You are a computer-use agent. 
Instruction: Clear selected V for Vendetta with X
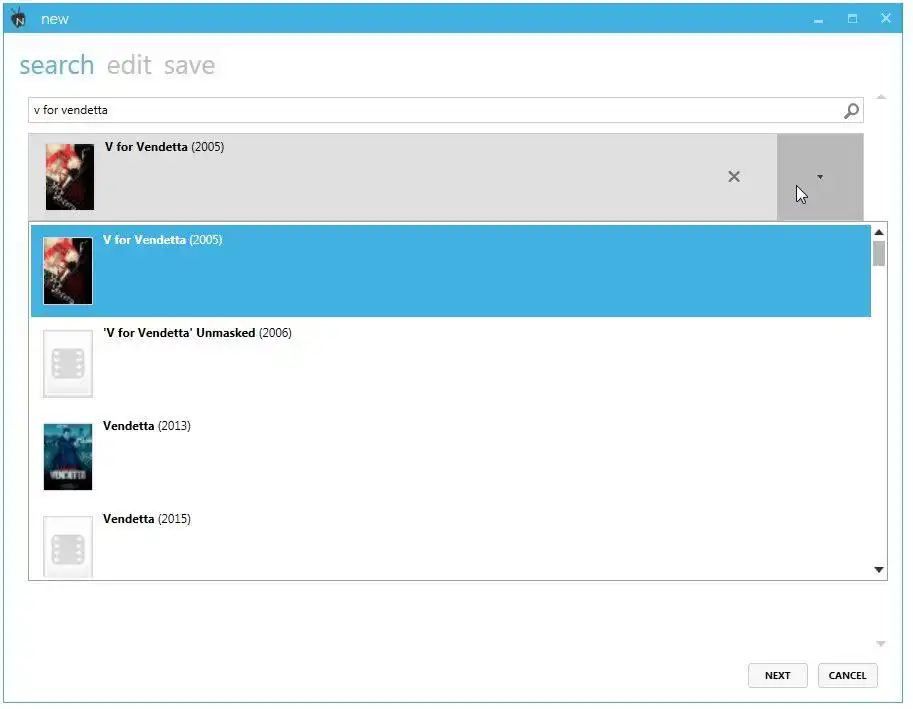click(x=734, y=176)
